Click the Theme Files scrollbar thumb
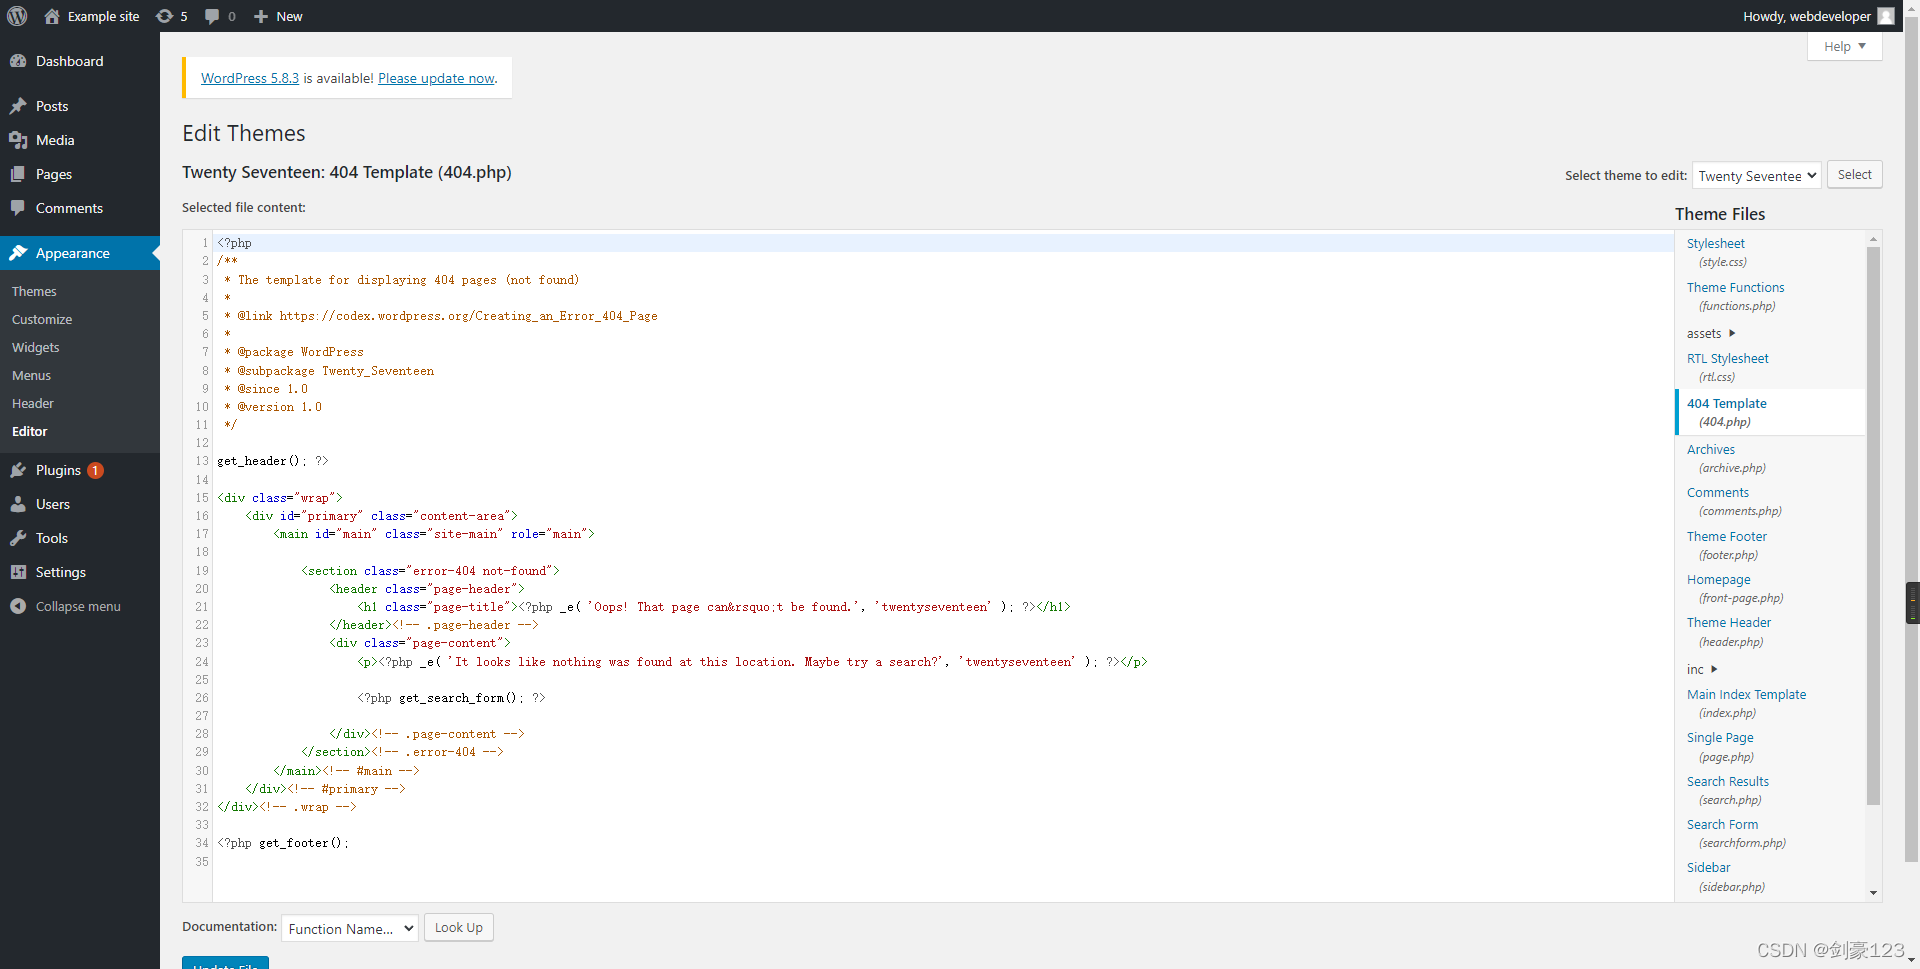This screenshot has height=969, width=1920. pyautogui.click(x=1873, y=526)
